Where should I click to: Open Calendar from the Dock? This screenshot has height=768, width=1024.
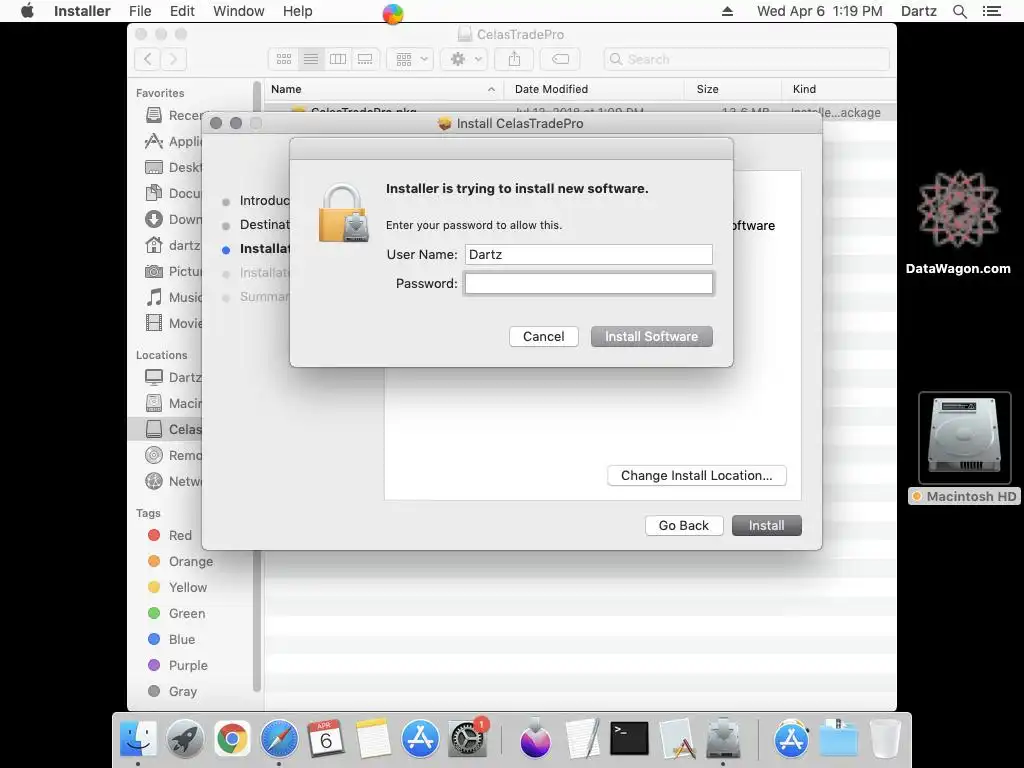click(326, 739)
